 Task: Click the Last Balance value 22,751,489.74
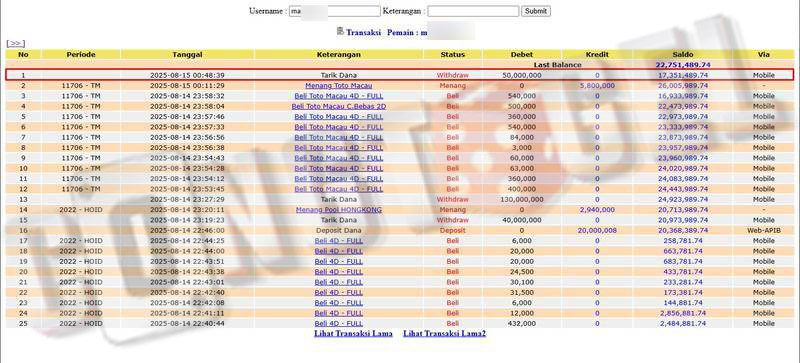pyautogui.click(x=683, y=65)
